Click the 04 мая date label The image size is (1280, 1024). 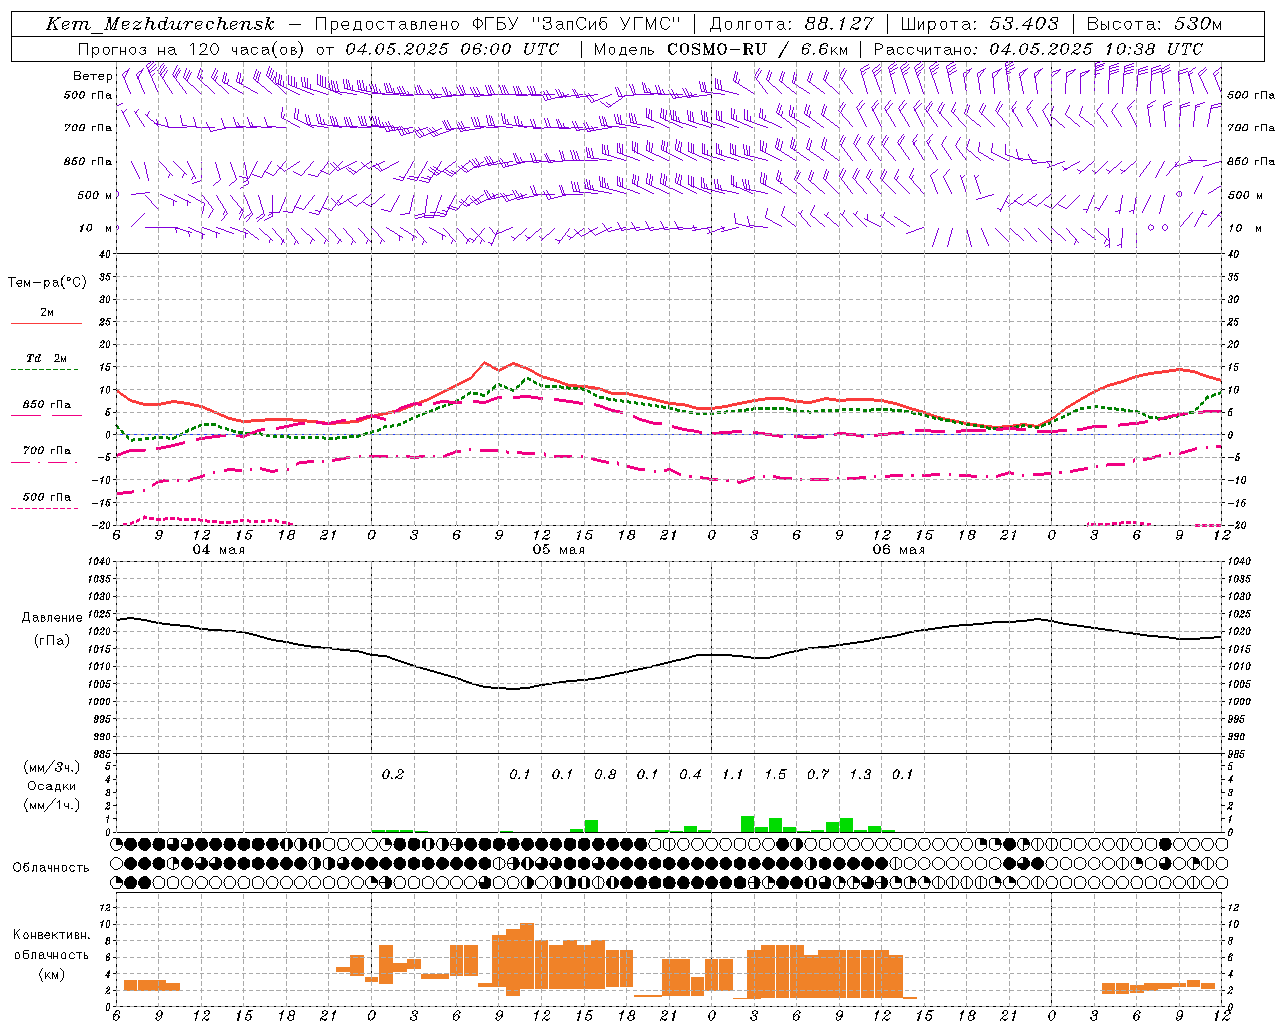click(219, 550)
